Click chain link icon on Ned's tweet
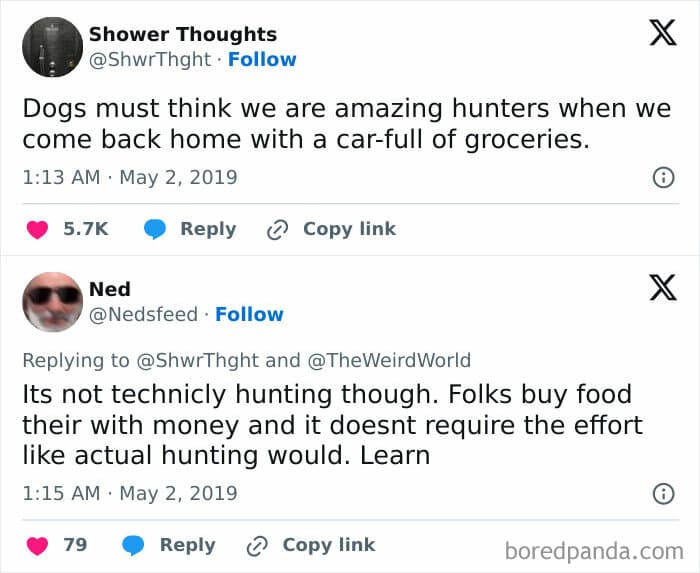Image resolution: width=700 pixels, height=573 pixels. (x=257, y=546)
